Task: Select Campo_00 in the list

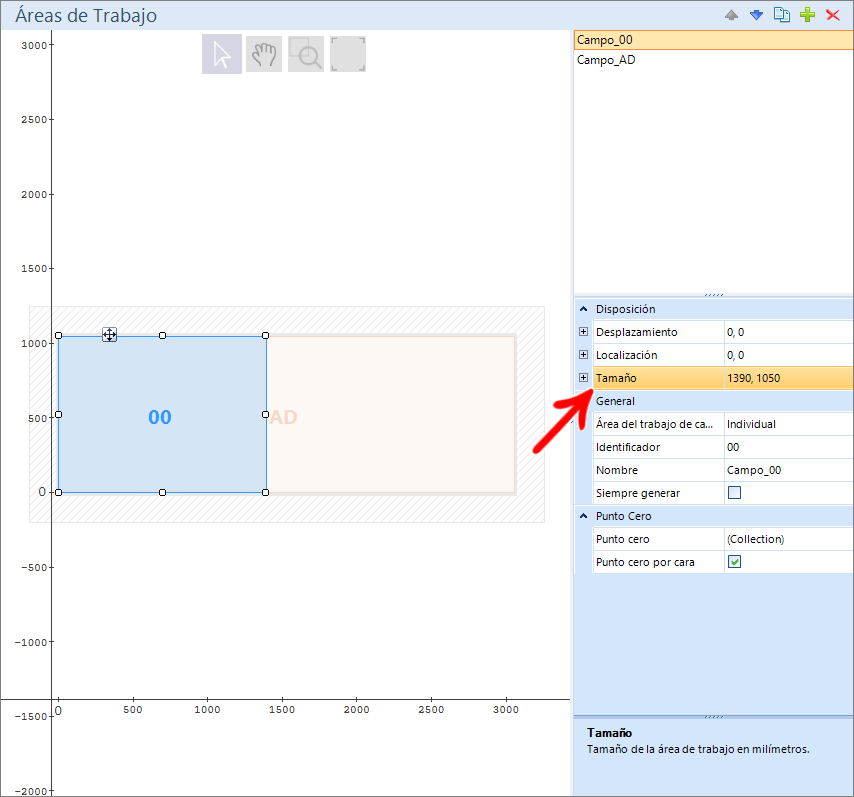Action: pos(606,40)
